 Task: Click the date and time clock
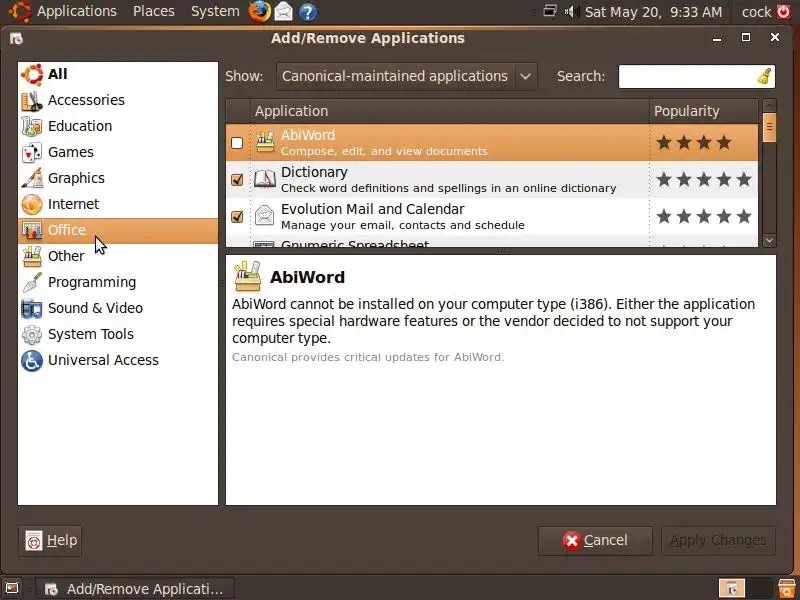coord(653,12)
